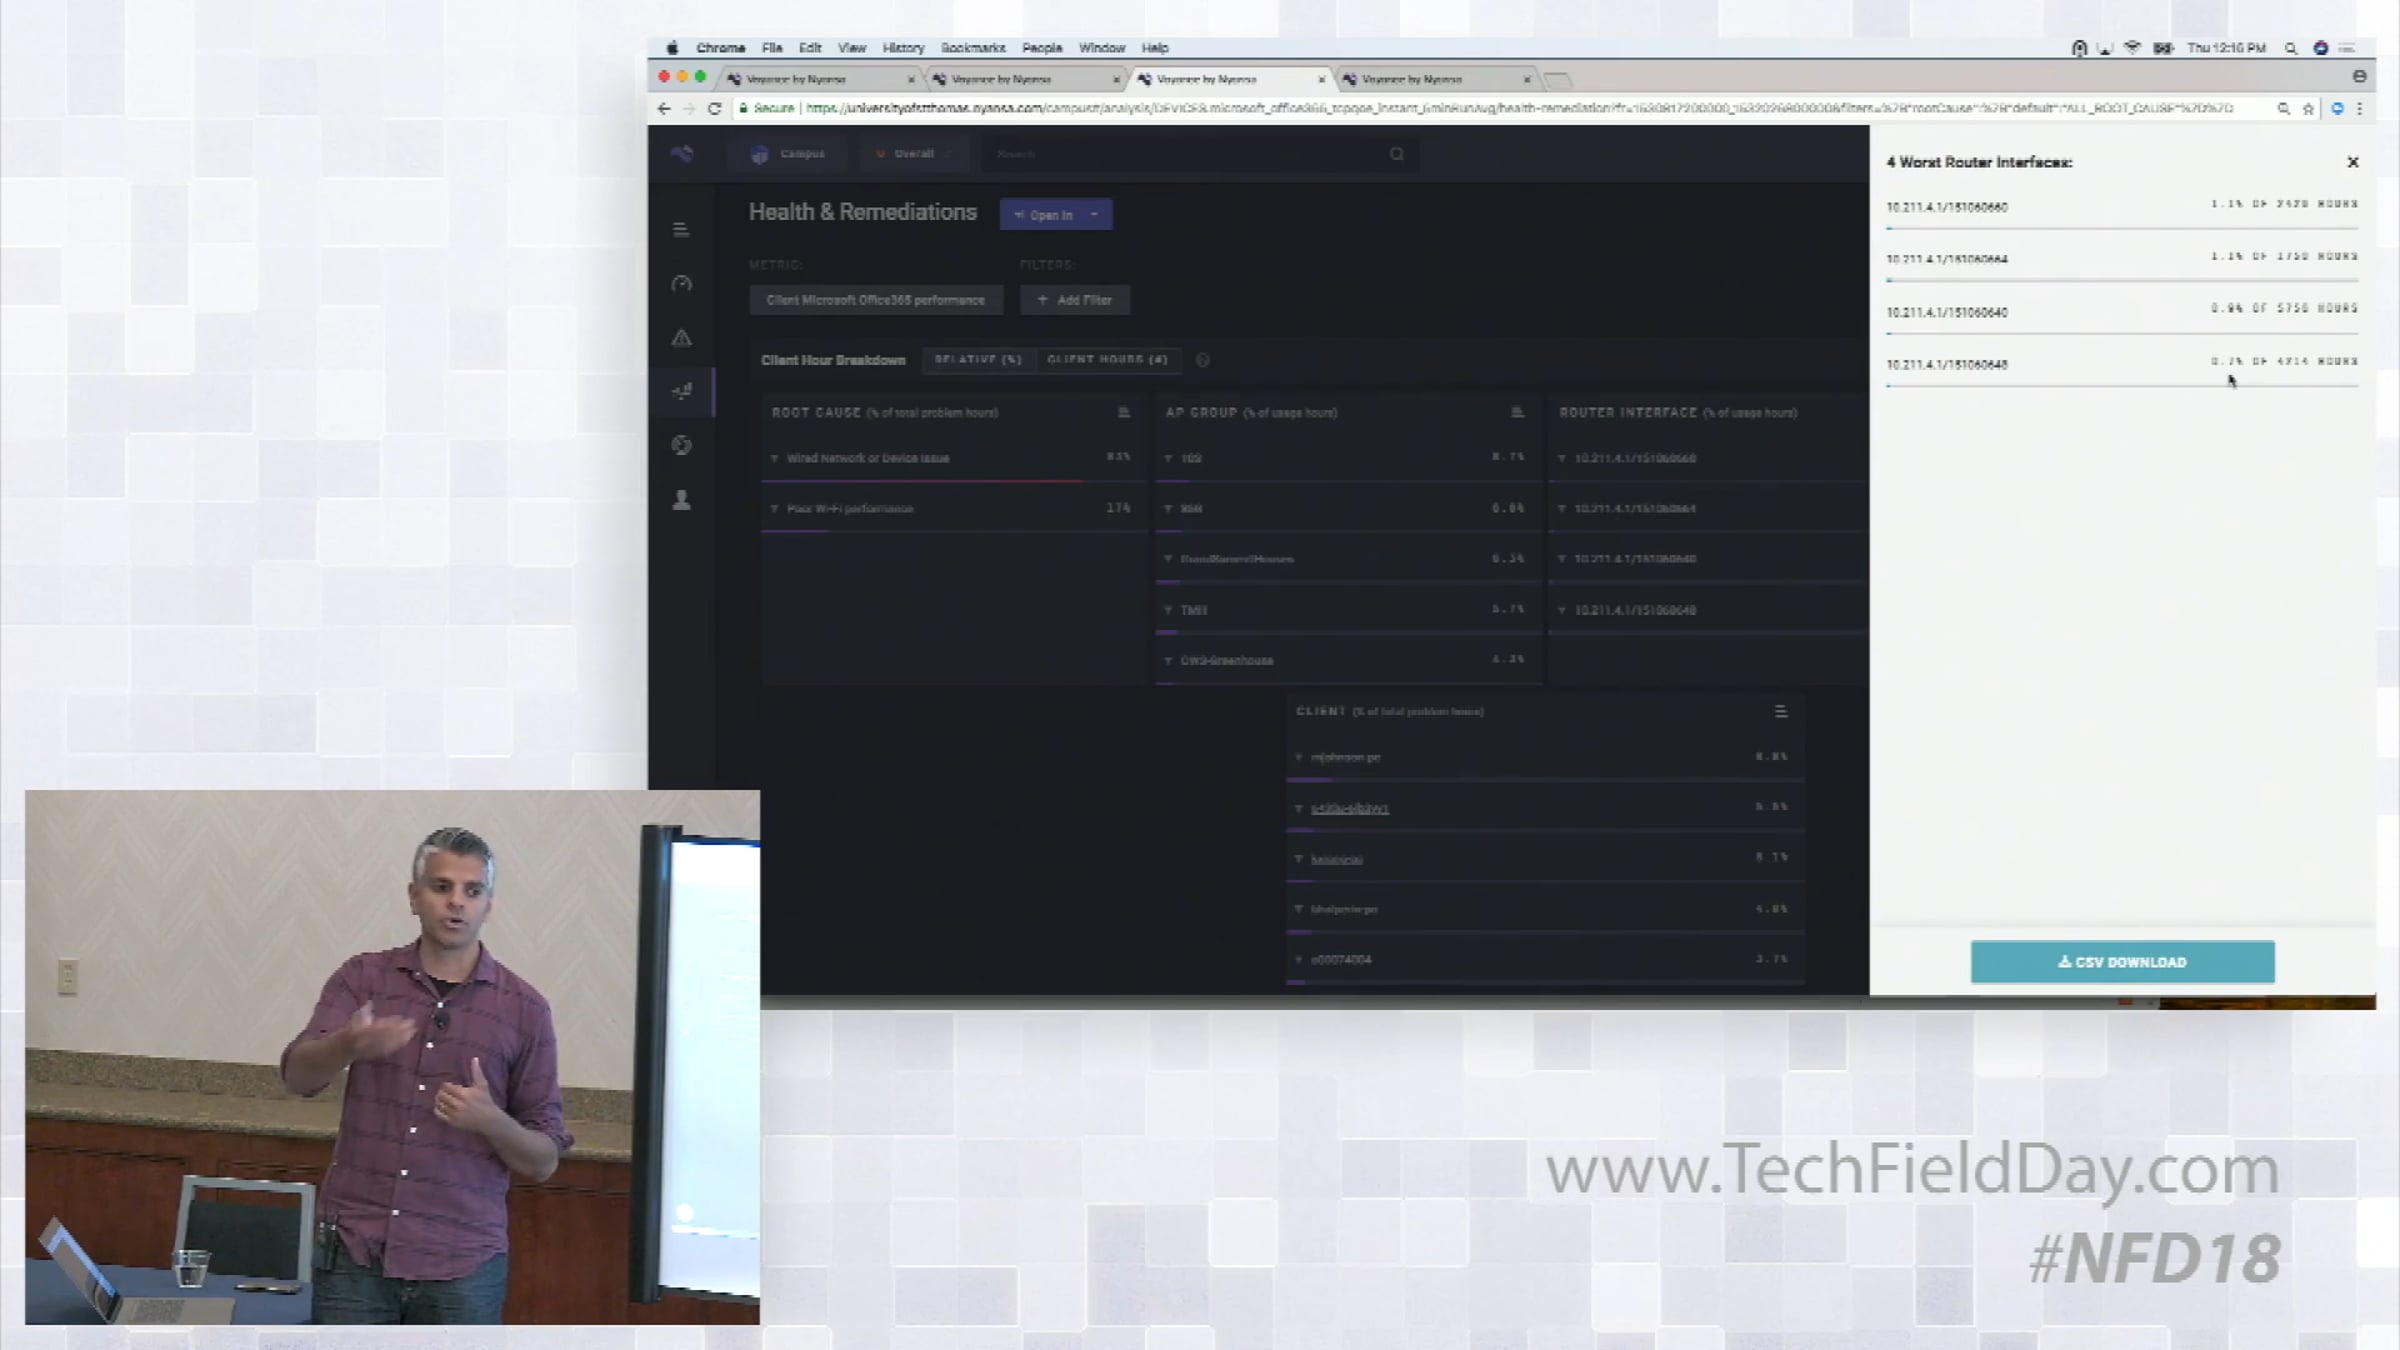Toggle filter funnel for OWS-Greenhouse AP group

(x=1168, y=661)
